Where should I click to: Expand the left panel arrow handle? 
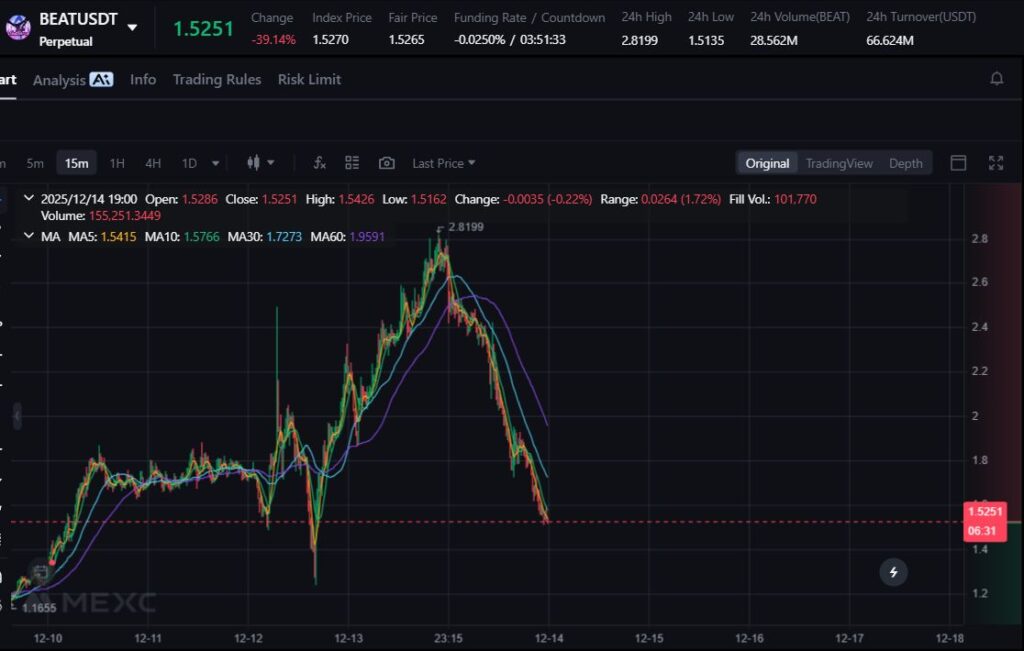17,415
